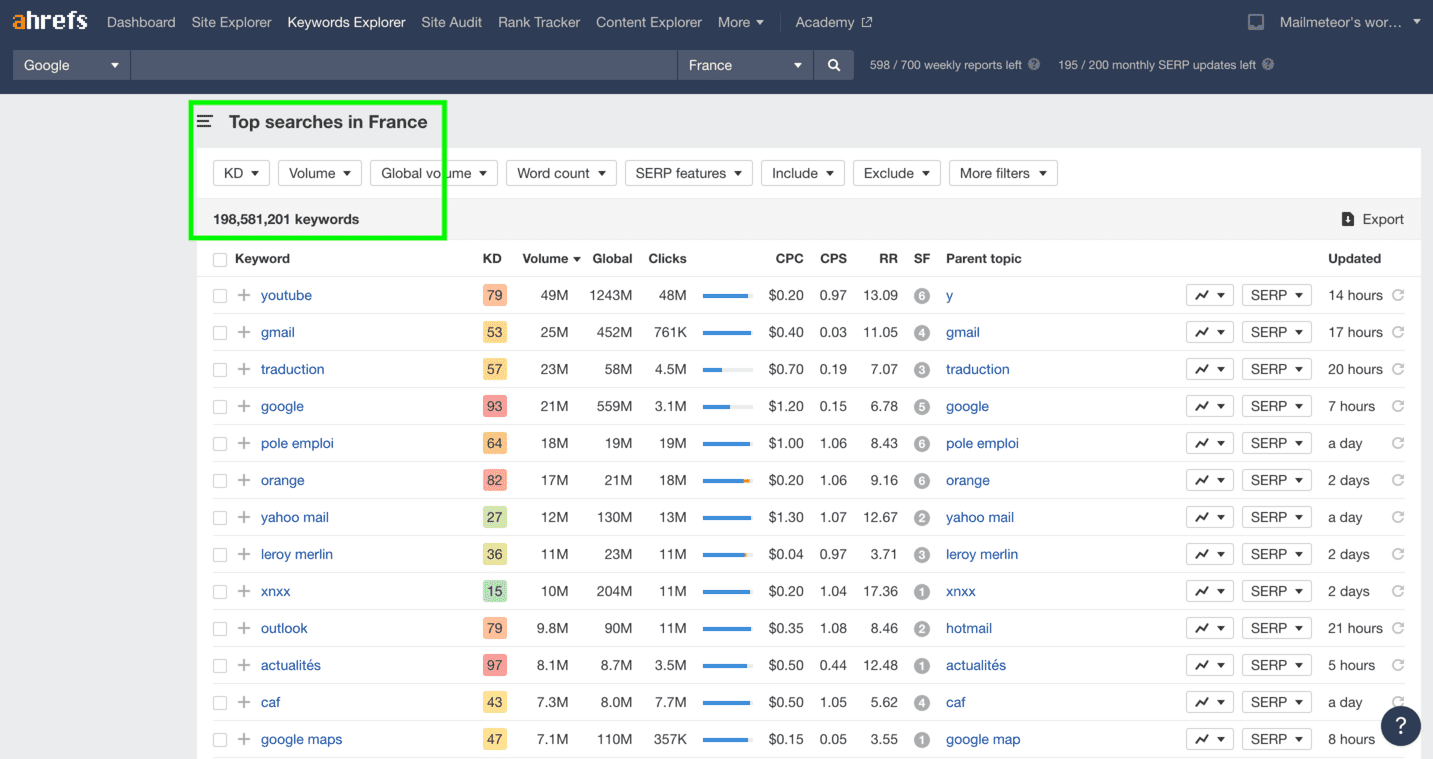Click clicks distribution bar for google row

tap(727, 407)
